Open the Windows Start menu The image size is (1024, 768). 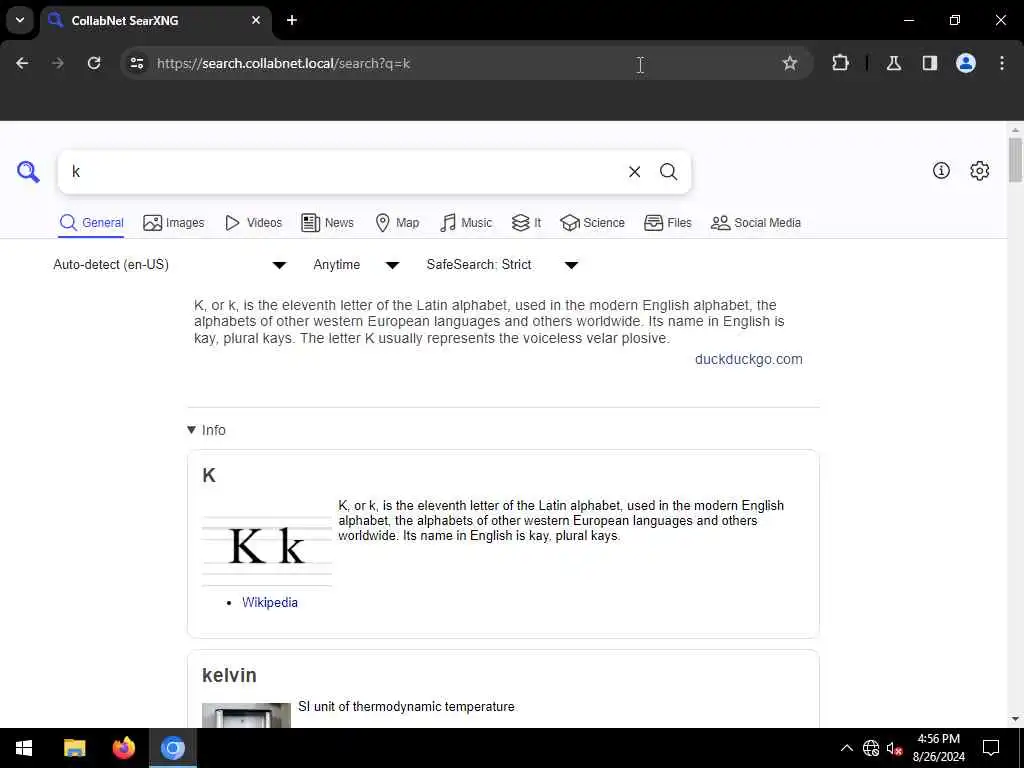click(24, 748)
